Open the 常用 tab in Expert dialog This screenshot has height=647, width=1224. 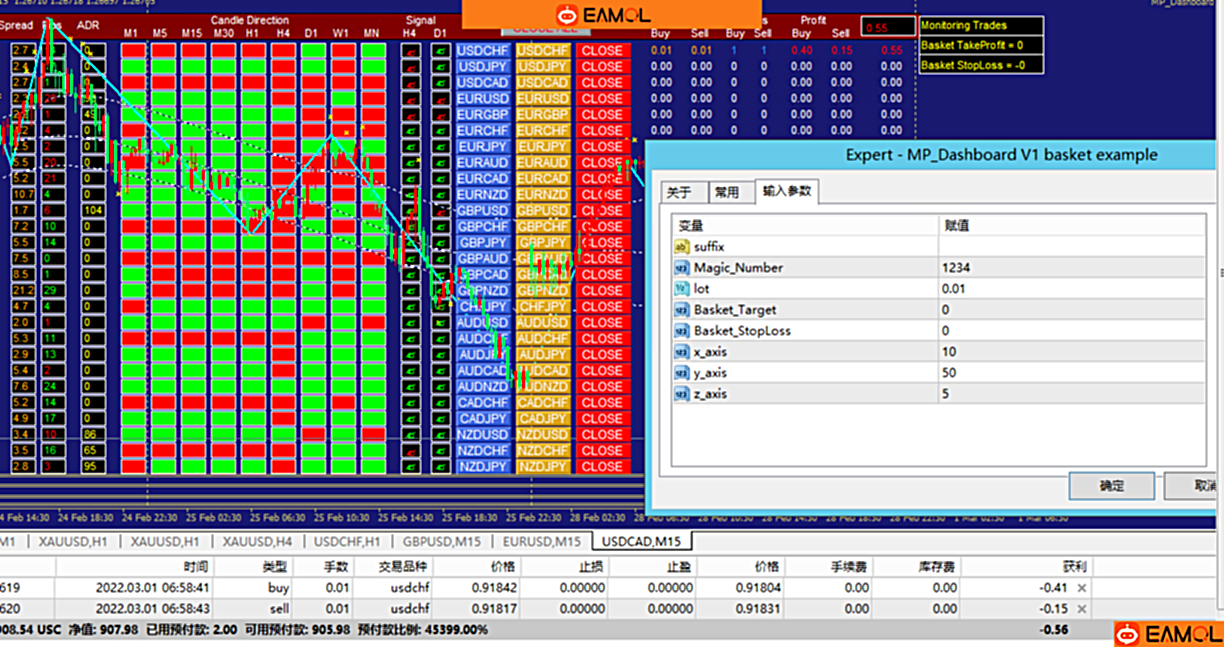[x=727, y=192]
